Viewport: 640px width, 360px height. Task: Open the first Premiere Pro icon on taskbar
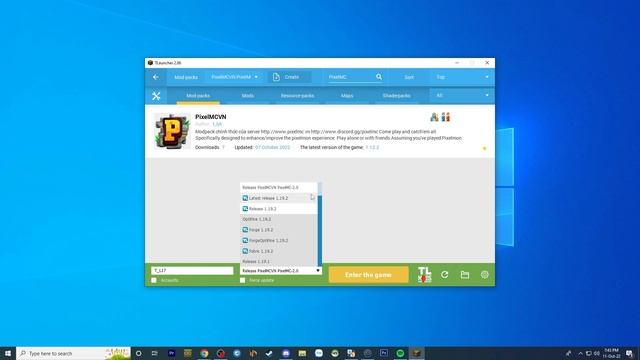coord(171,353)
